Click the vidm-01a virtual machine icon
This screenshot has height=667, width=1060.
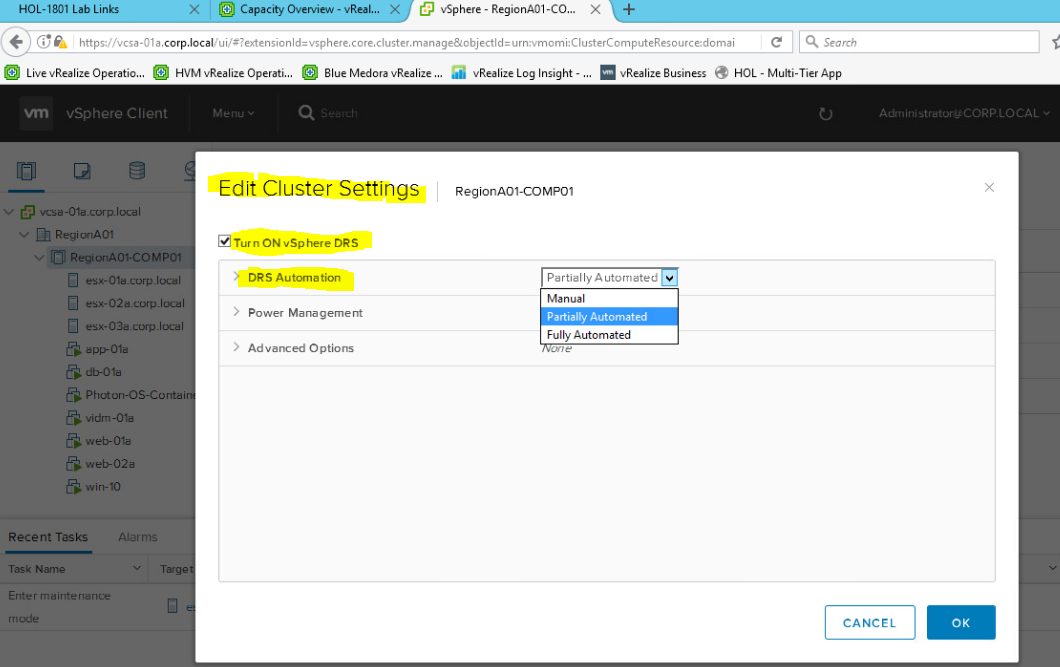point(74,418)
